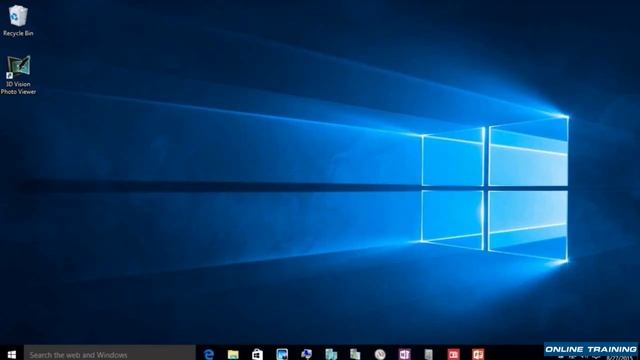Launch Microsoft Edge from the taskbar
This screenshot has height=360, width=640.
(x=209, y=354)
